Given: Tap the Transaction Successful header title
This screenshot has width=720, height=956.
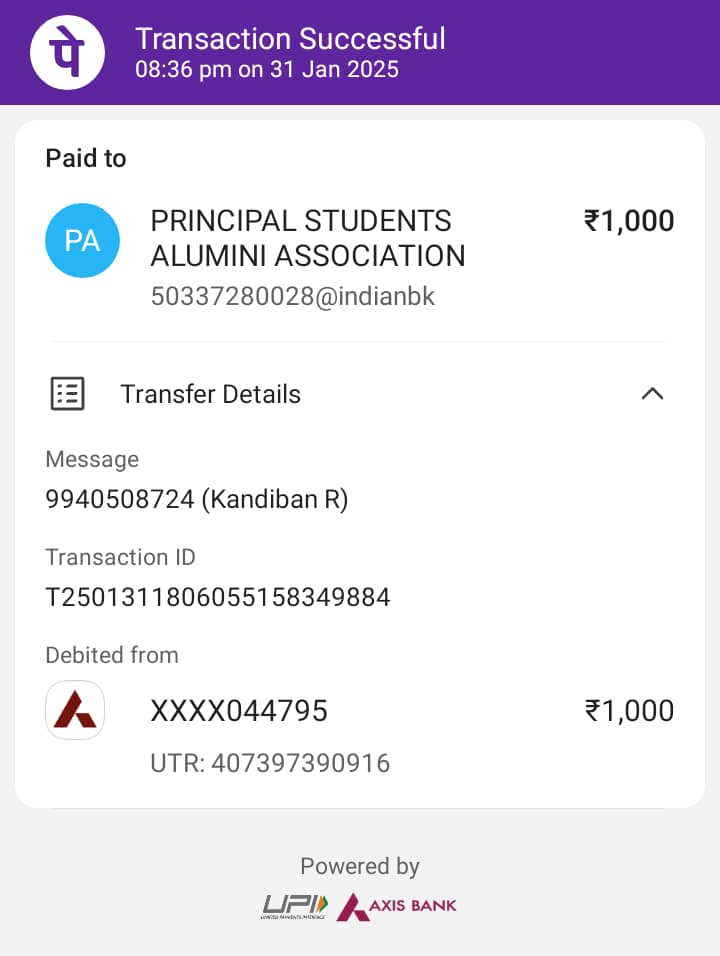Looking at the screenshot, I should [290, 39].
